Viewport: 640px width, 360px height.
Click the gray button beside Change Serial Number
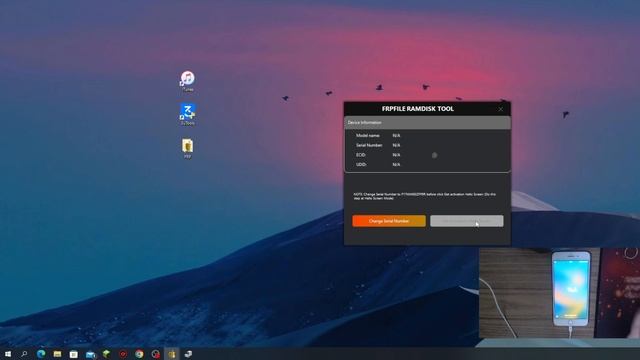click(467, 221)
